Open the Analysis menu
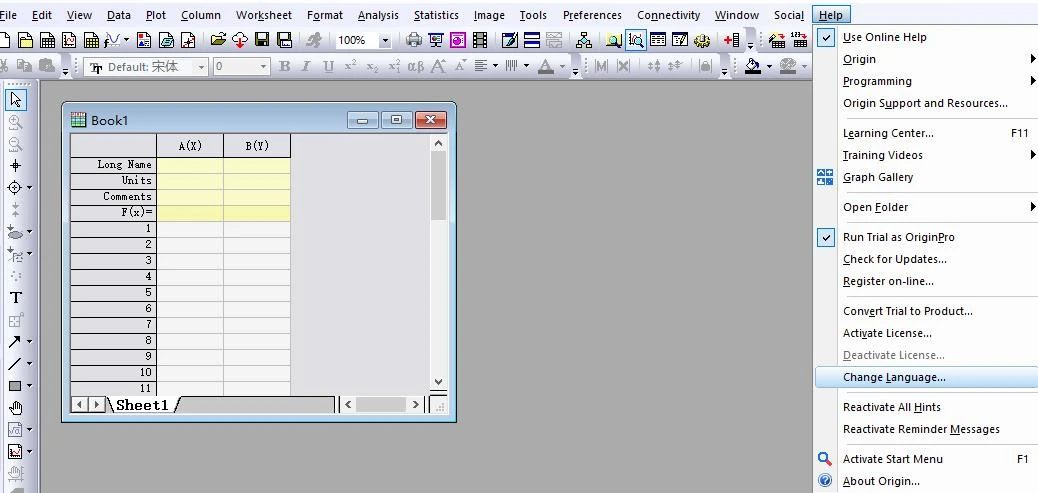Viewport: 1038px width, 493px height. coord(378,15)
